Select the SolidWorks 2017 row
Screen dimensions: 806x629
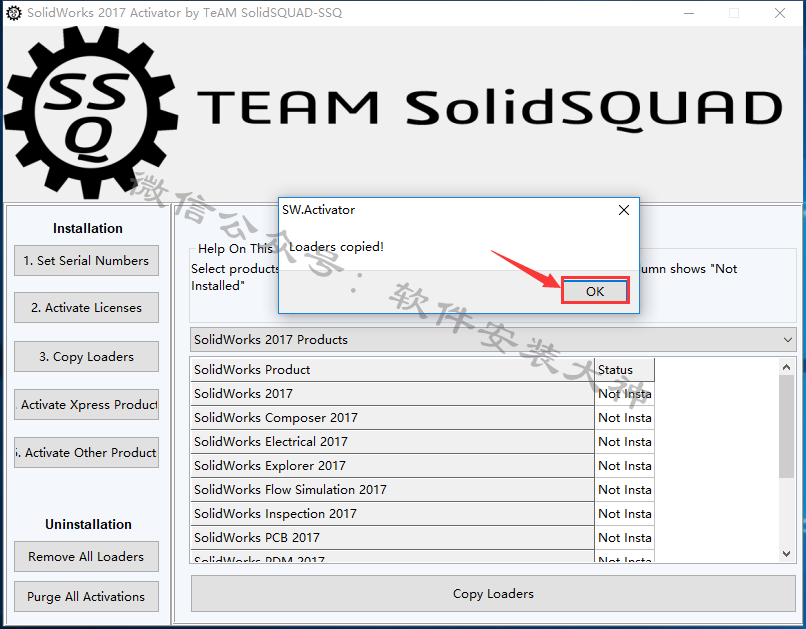[392, 394]
